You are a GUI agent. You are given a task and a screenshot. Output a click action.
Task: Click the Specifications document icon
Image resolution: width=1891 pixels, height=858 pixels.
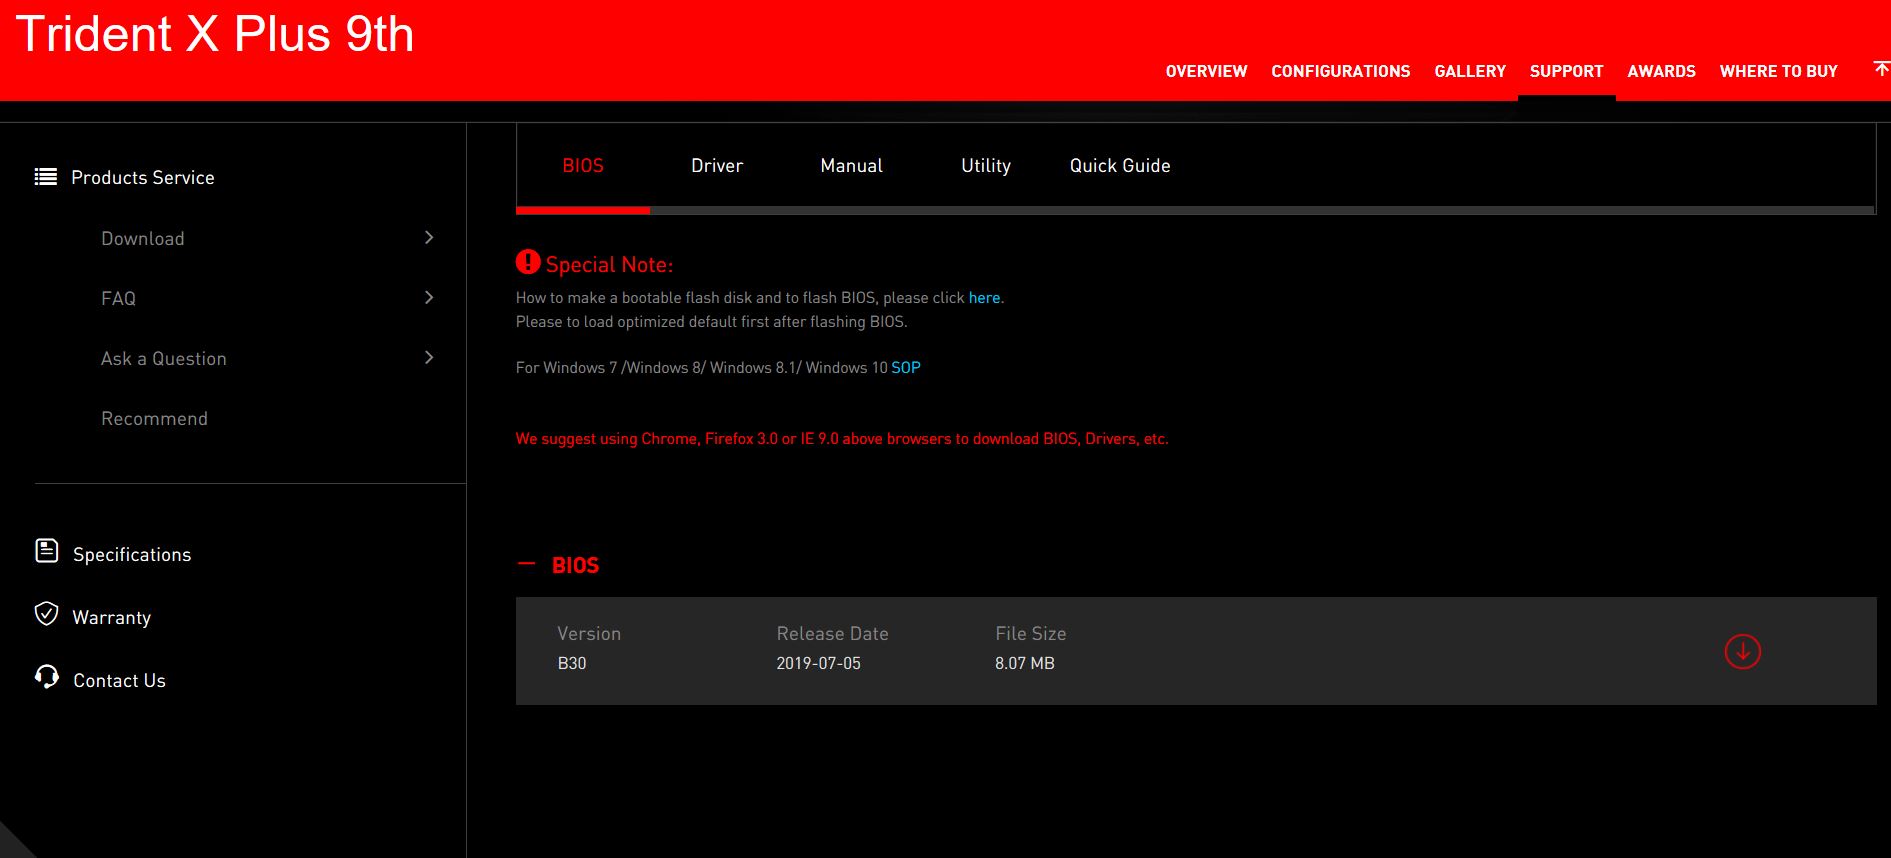46,551
